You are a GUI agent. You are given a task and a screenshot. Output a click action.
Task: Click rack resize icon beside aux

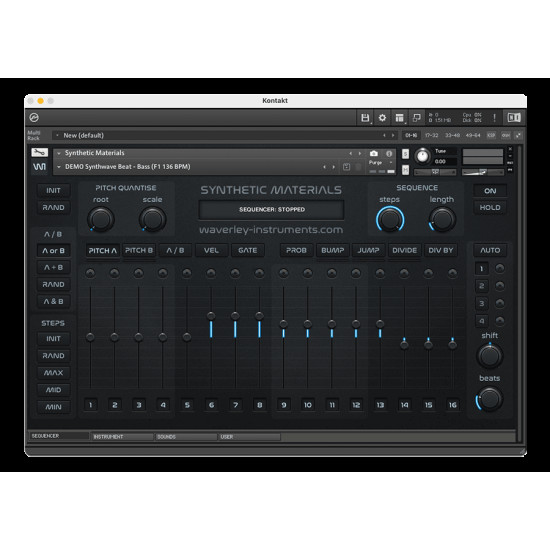[x=518, y=135]
